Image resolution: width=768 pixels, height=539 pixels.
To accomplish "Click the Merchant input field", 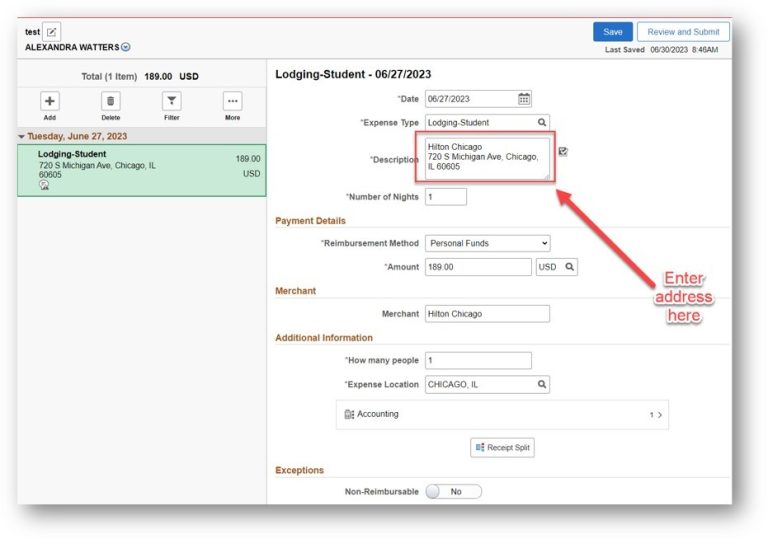I will [x=487, y=314].
